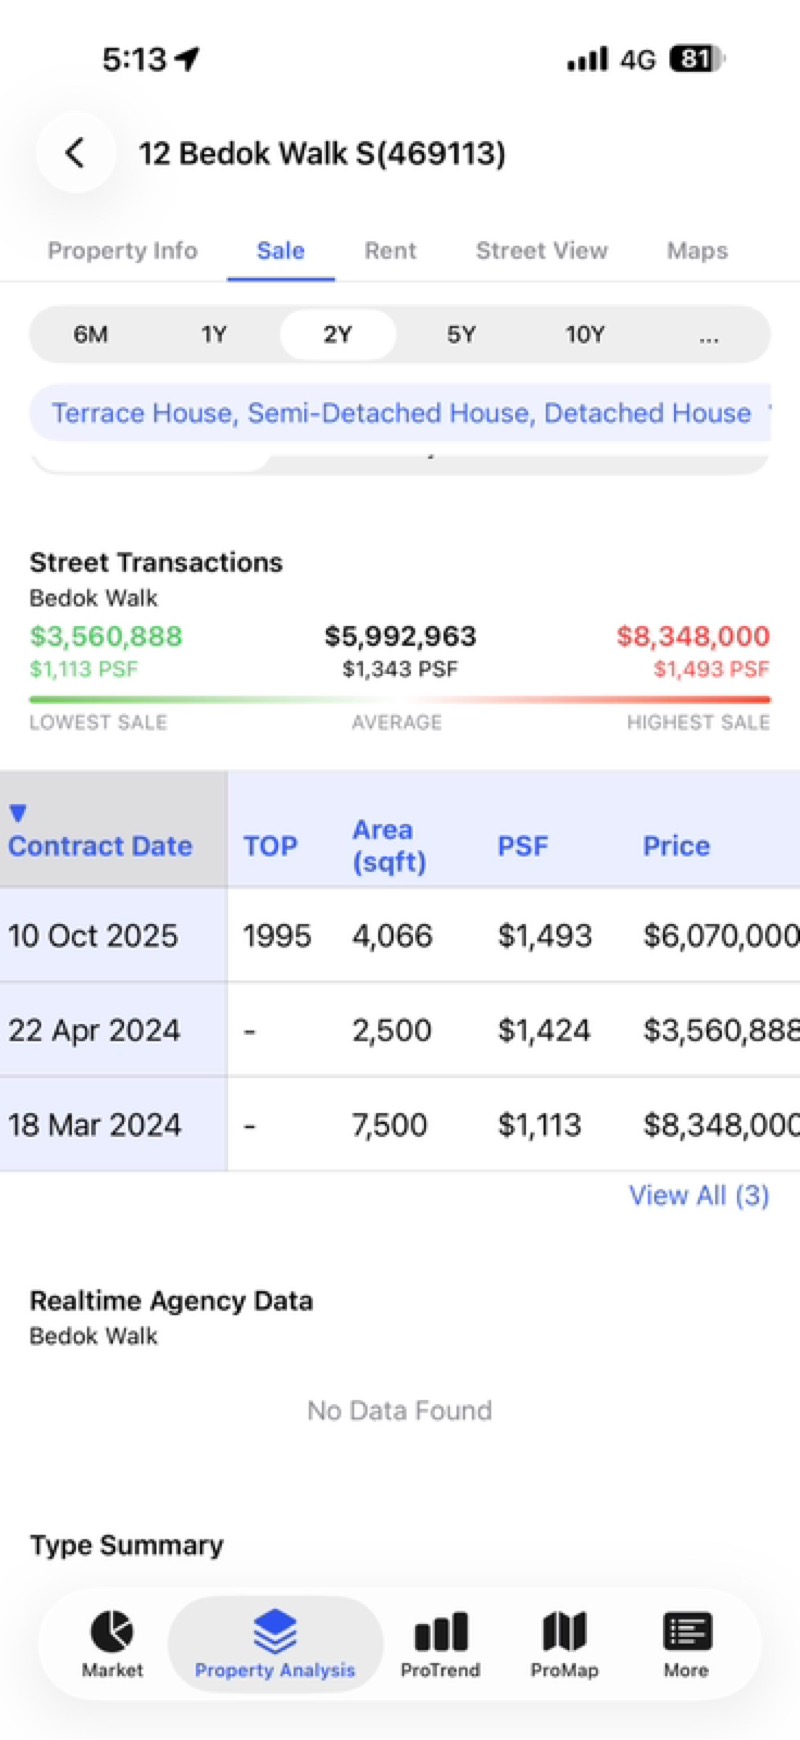Open ProTrend bar chart icon
The width and height of the screenshot is (800, 1740).
(x=440, y=1631)
